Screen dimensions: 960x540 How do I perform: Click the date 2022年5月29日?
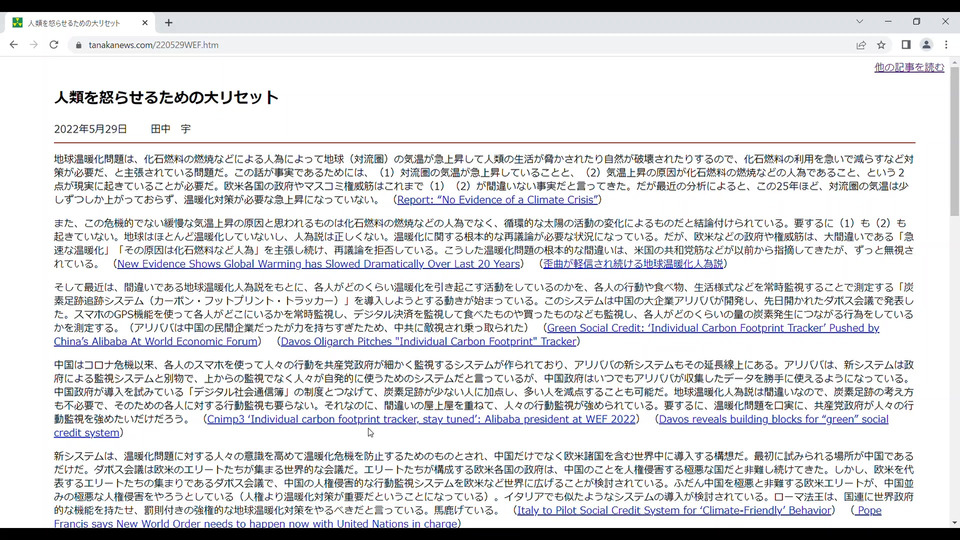tap(90, 129)
